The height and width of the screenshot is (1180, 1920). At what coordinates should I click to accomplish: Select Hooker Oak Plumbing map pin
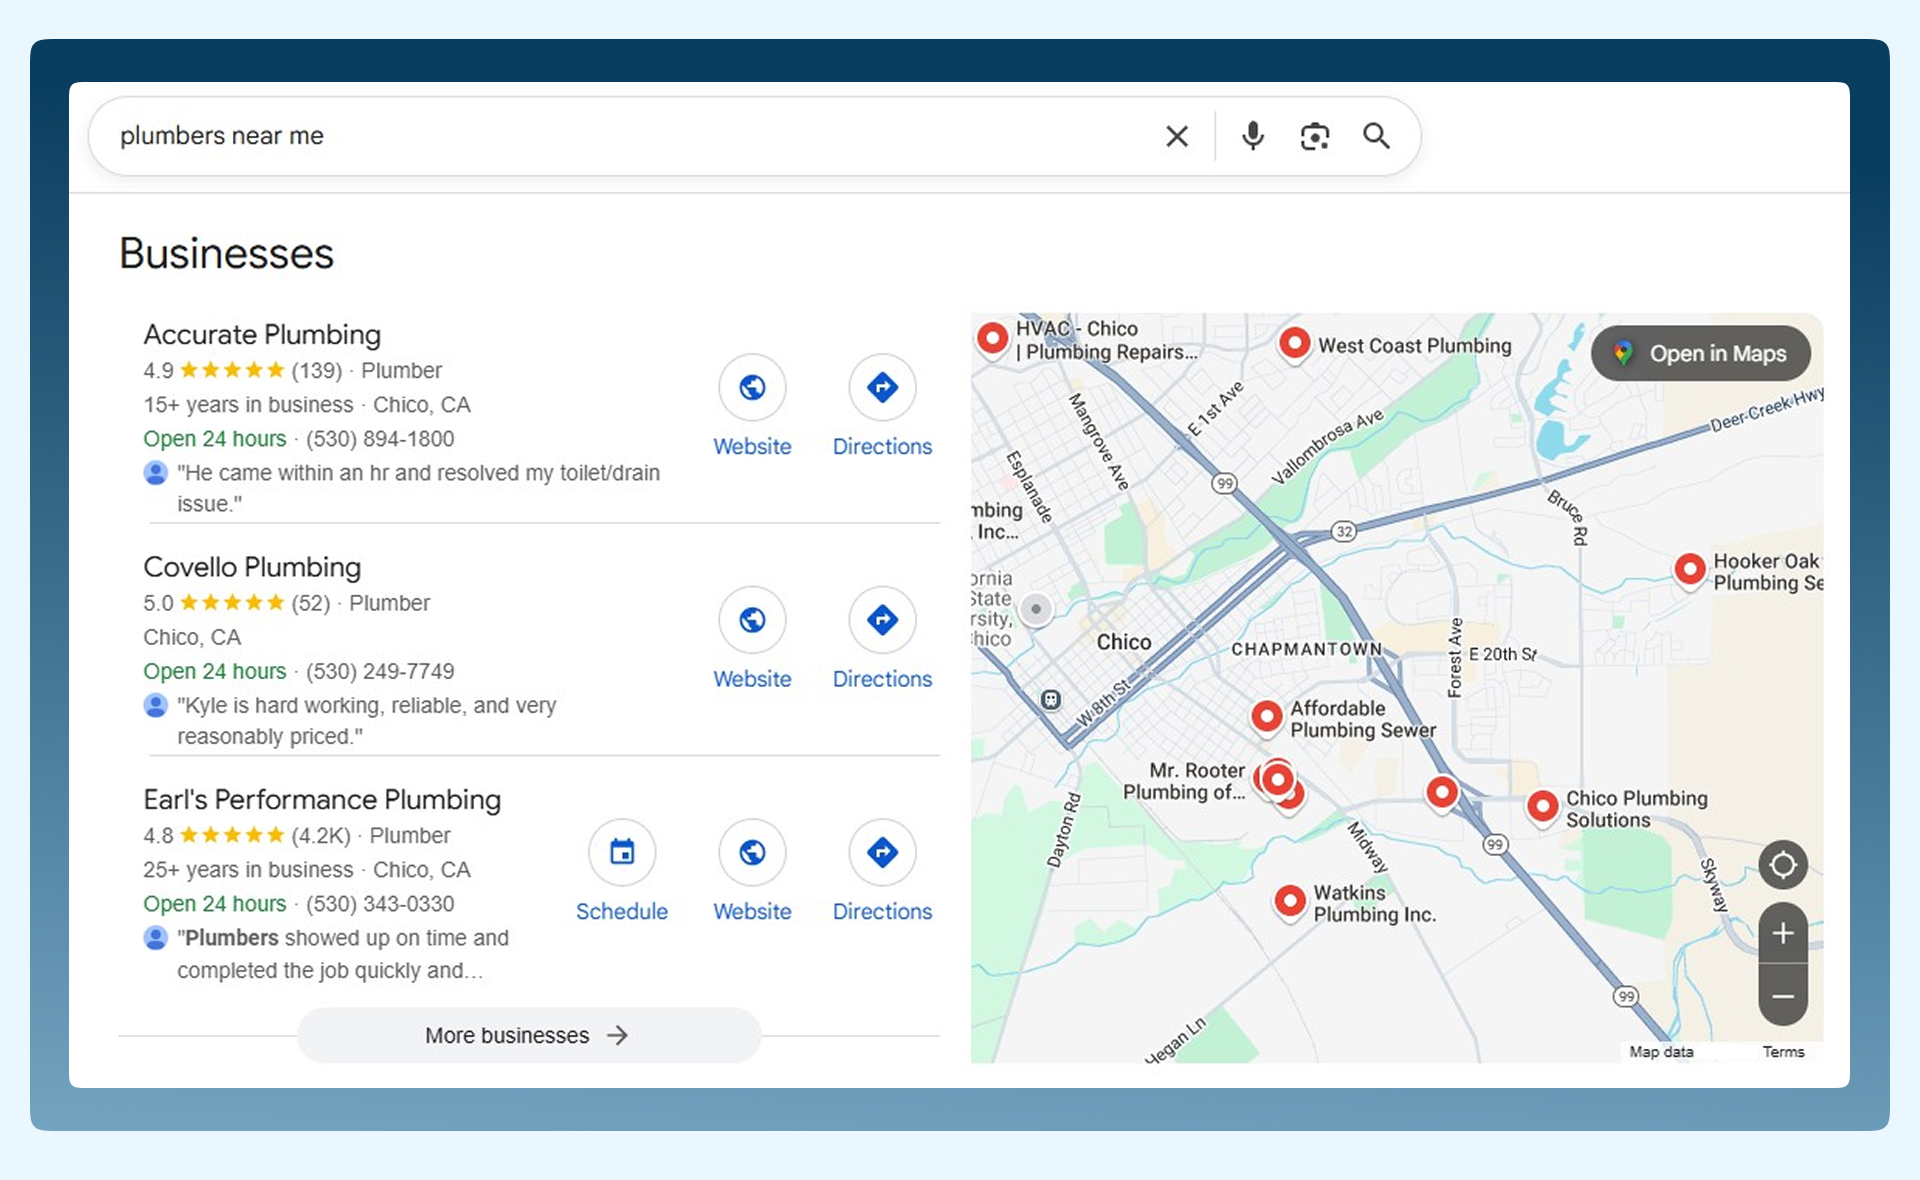[1690, 570]
